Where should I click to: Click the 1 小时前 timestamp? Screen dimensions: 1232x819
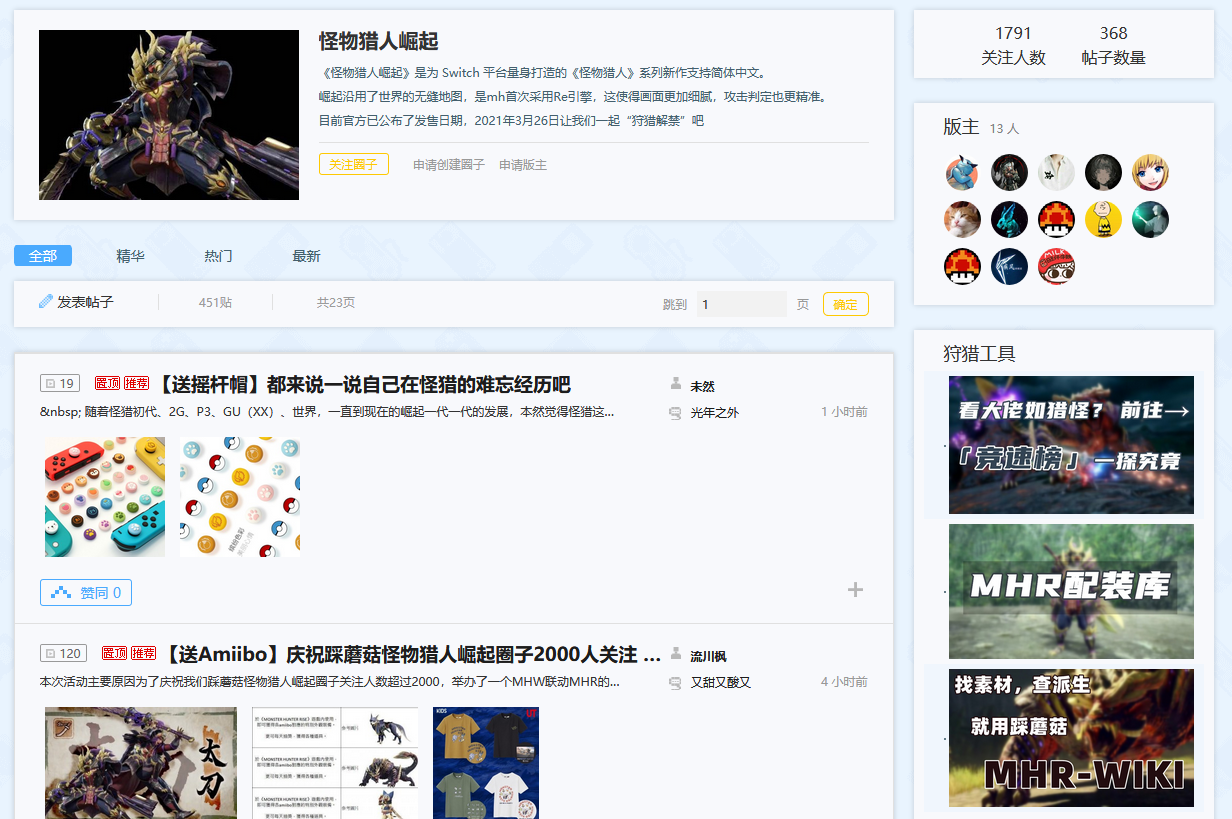click(x=844, y=412)
